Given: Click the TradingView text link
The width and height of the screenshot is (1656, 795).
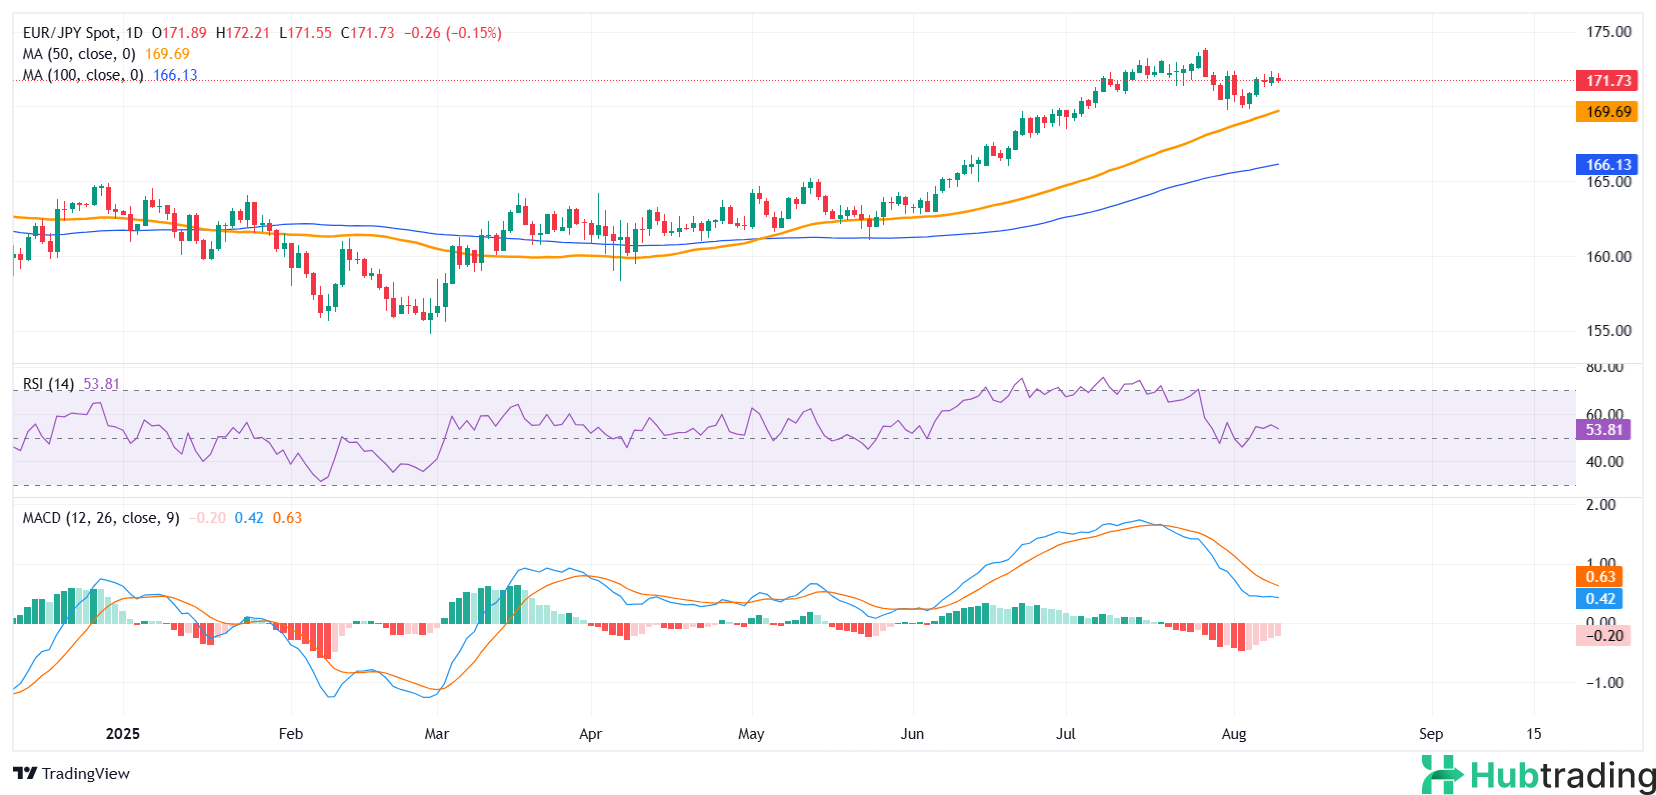Looking at the screenshot, I should (x=86, y=773).
